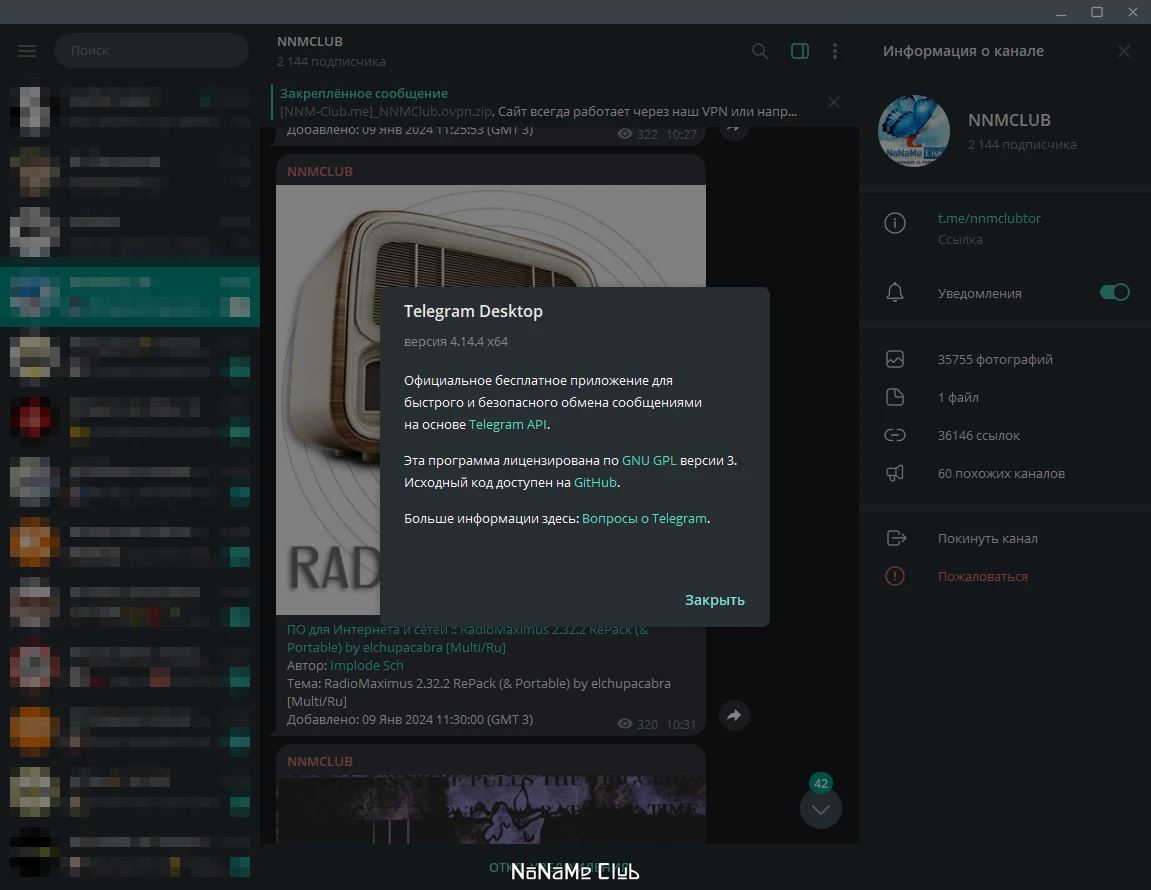Click the Report exclamation icon
The image size is (1151, 890).
click(895, 576)
